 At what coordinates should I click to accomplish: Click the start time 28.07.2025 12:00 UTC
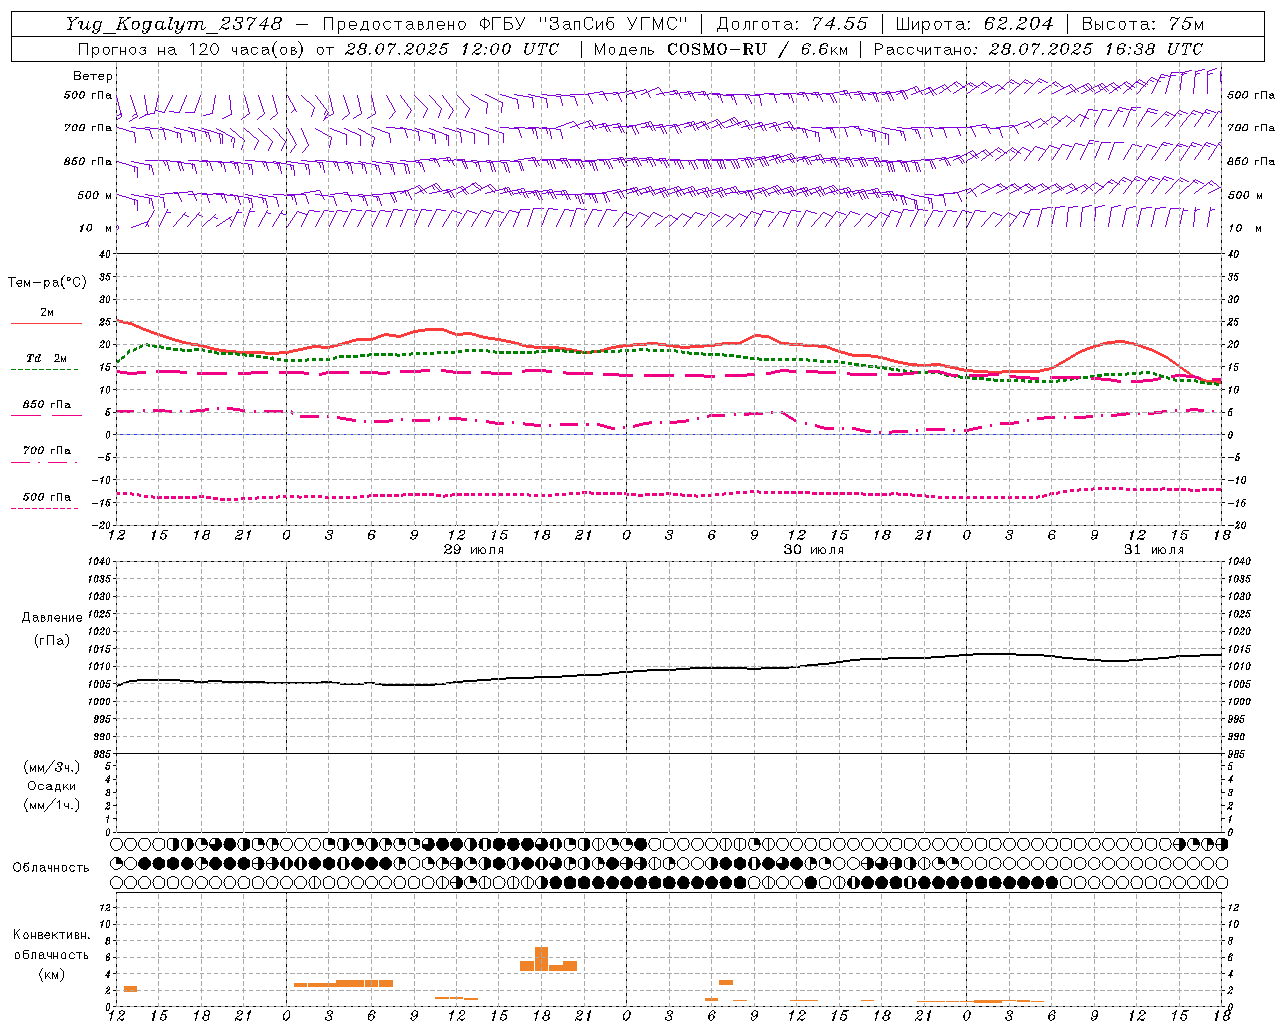[452, 49]
